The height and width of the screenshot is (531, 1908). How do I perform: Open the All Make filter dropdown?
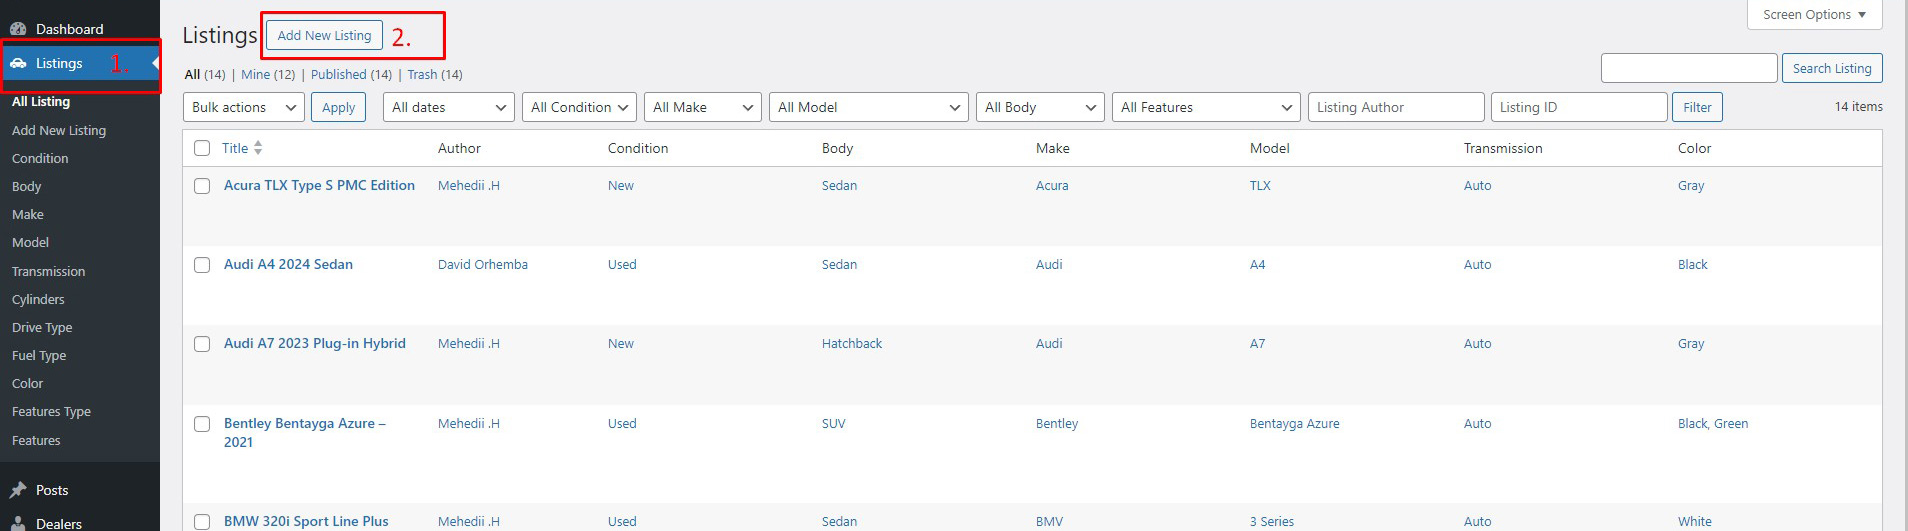pyautogui.click(x=703, y=107)
